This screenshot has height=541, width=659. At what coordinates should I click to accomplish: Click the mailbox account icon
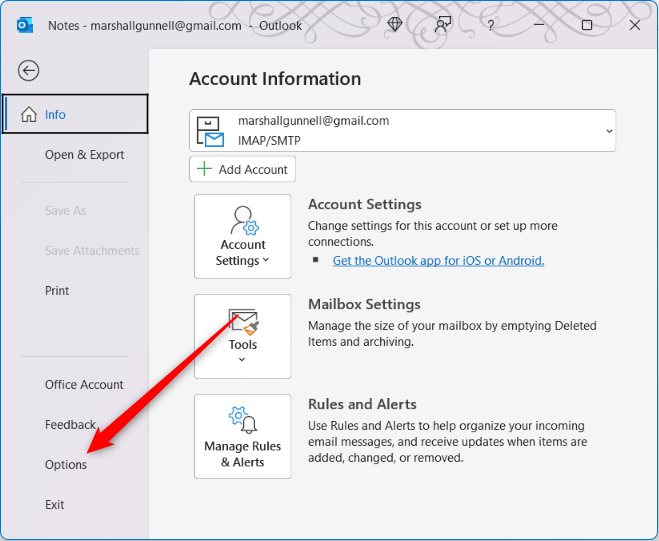coord(211,131)
